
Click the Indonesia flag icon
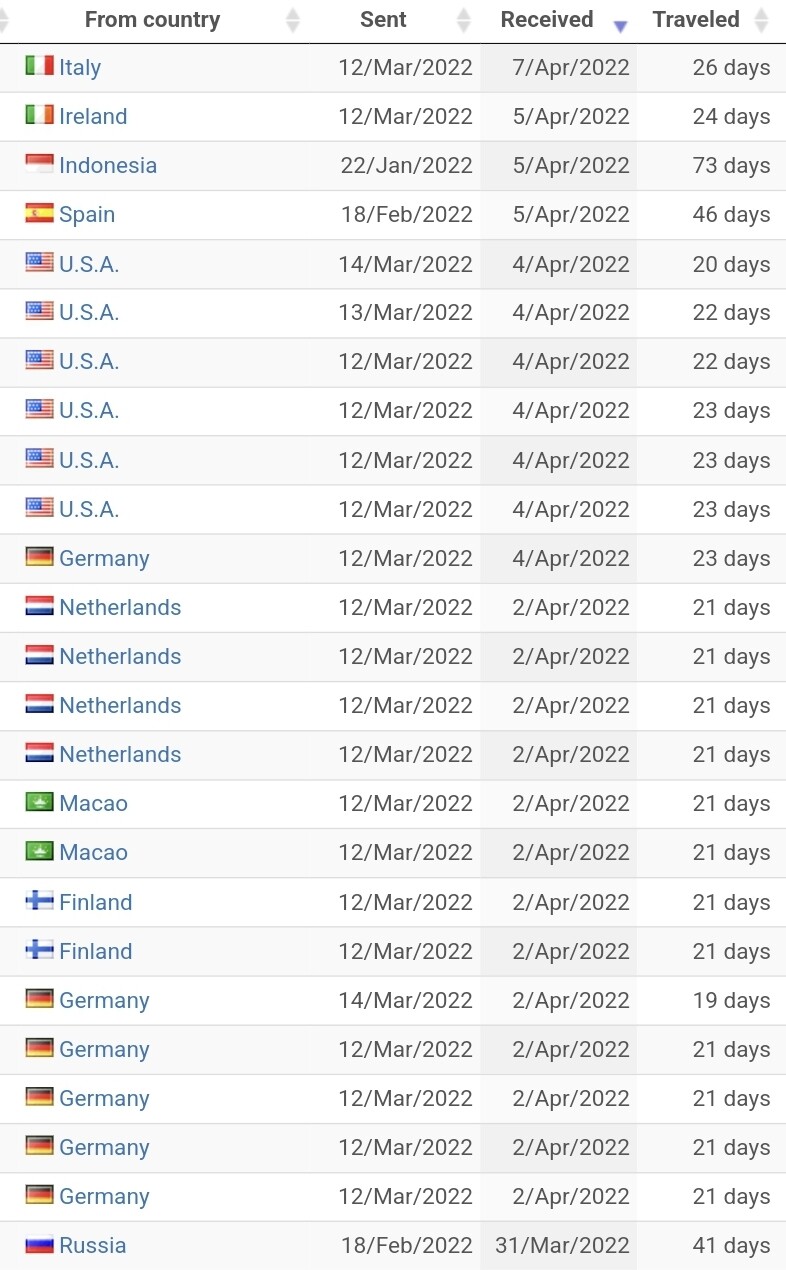39,164
